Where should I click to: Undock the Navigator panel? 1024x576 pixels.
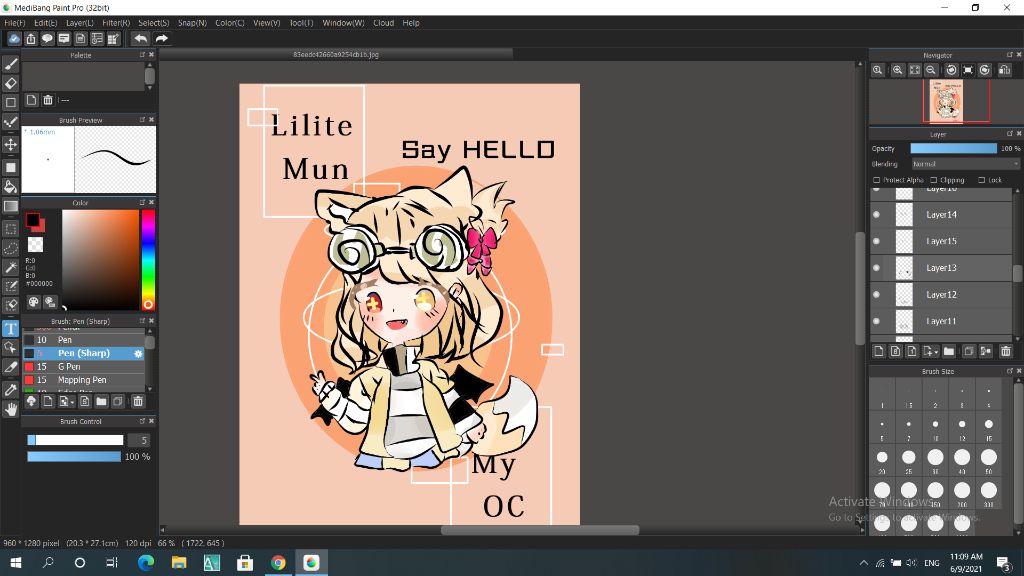tap(1010, 55)
